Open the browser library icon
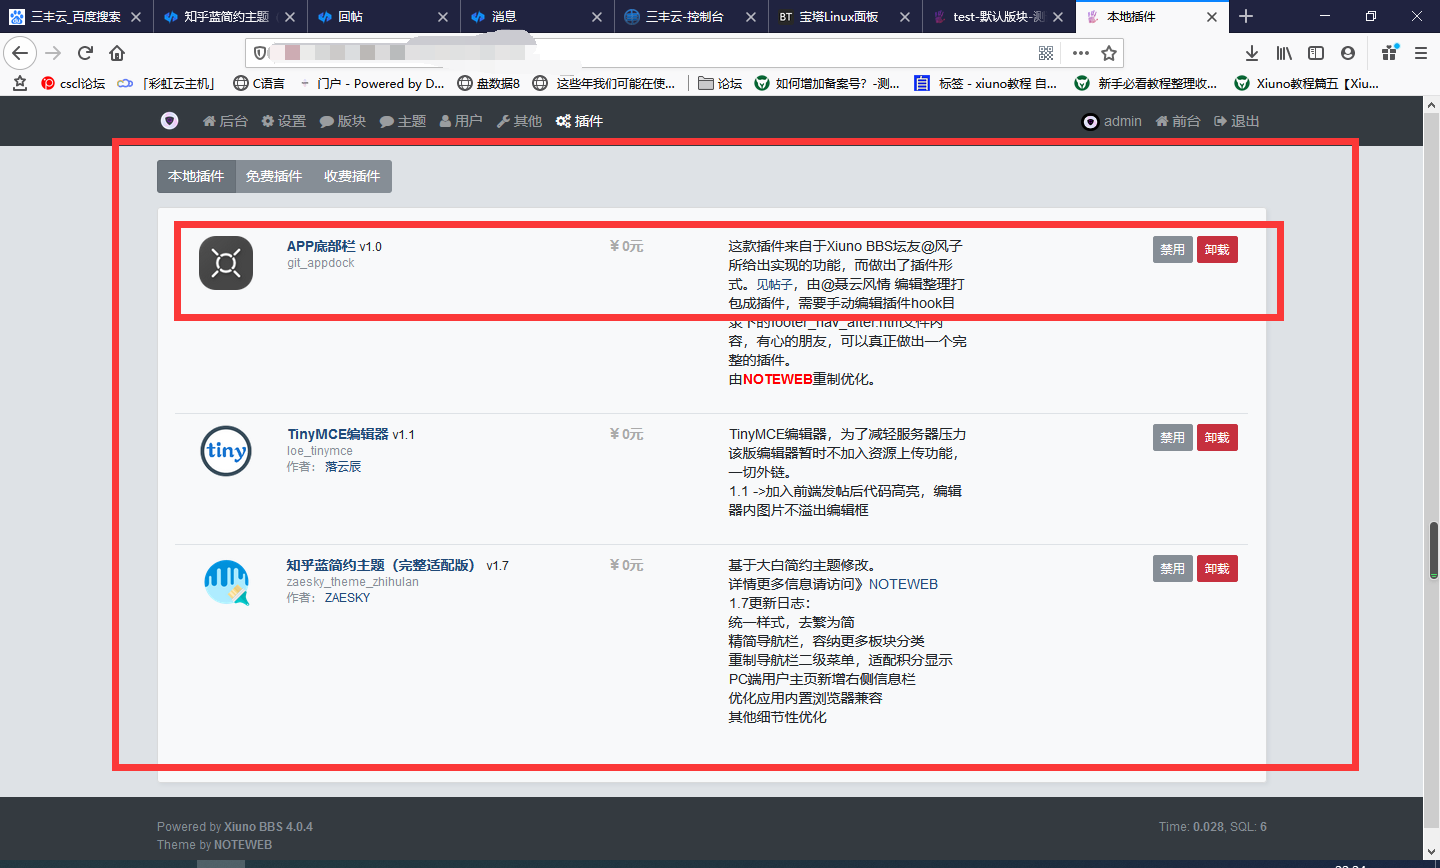Image resolution: width=1440 pixels, height=868 pixels. (x=1284, y=53)
